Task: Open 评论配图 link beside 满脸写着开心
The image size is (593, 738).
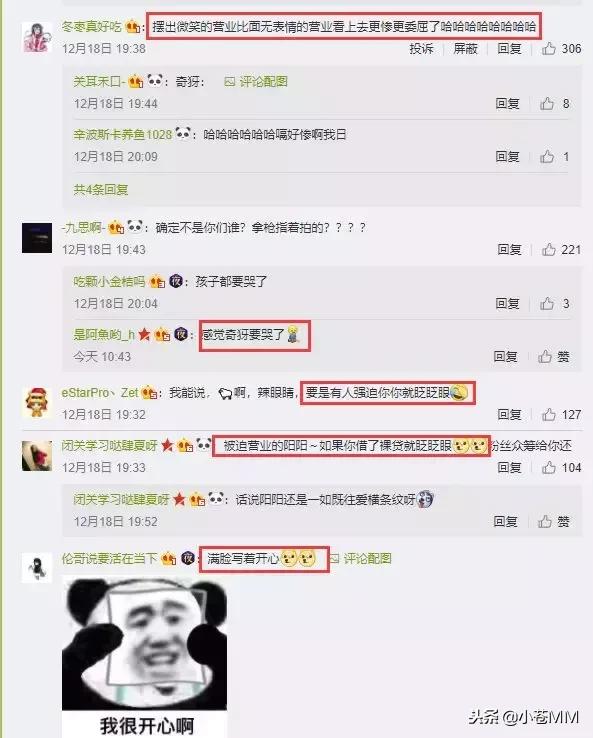Action: pyautogui.click(x=360, y=559)
